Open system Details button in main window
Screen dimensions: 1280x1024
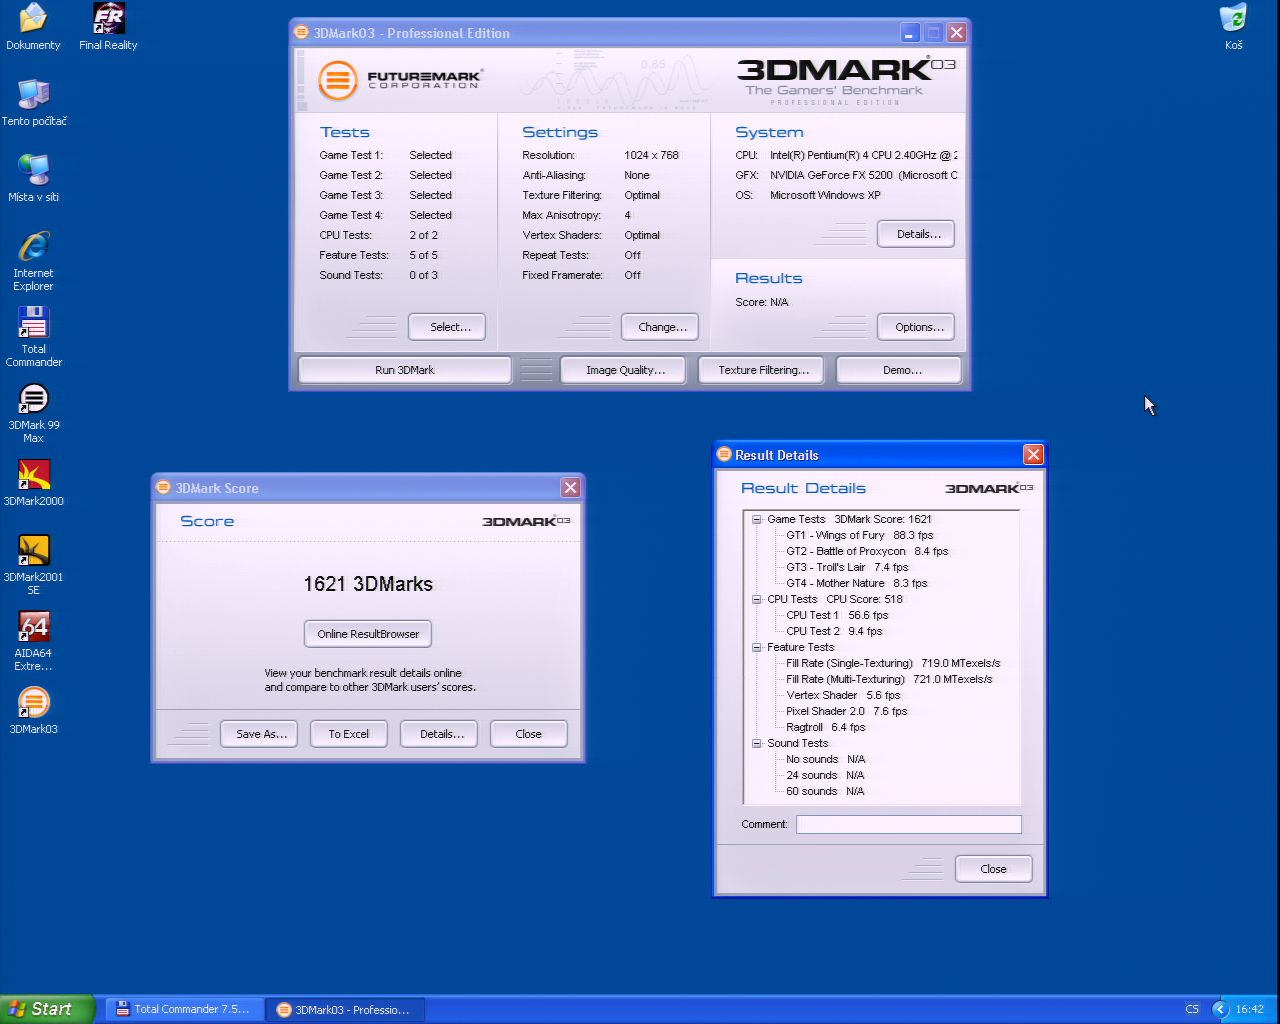point(916,234)
